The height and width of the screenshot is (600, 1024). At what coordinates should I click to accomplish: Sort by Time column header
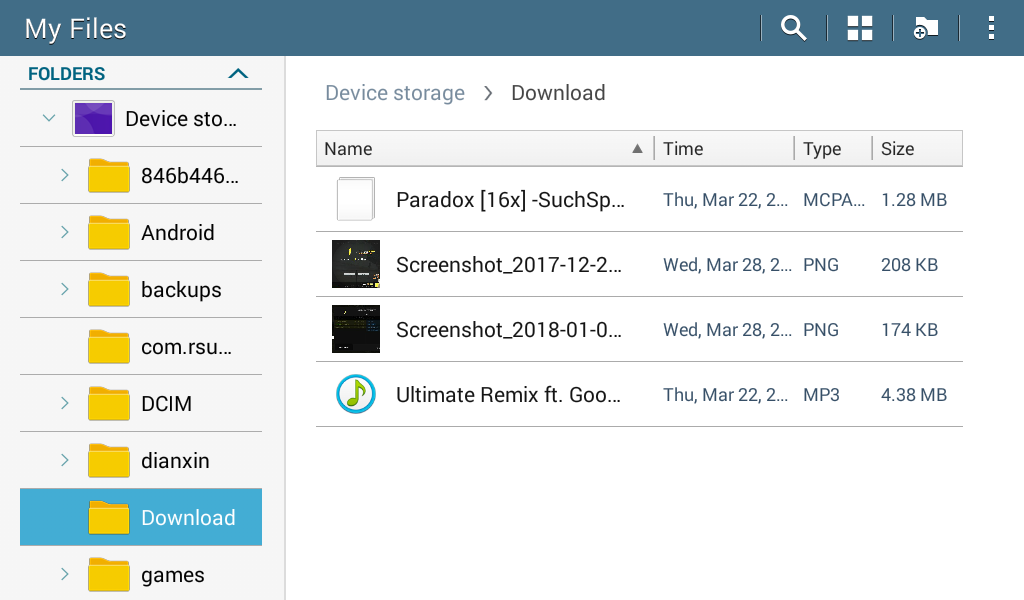[724, 148]
